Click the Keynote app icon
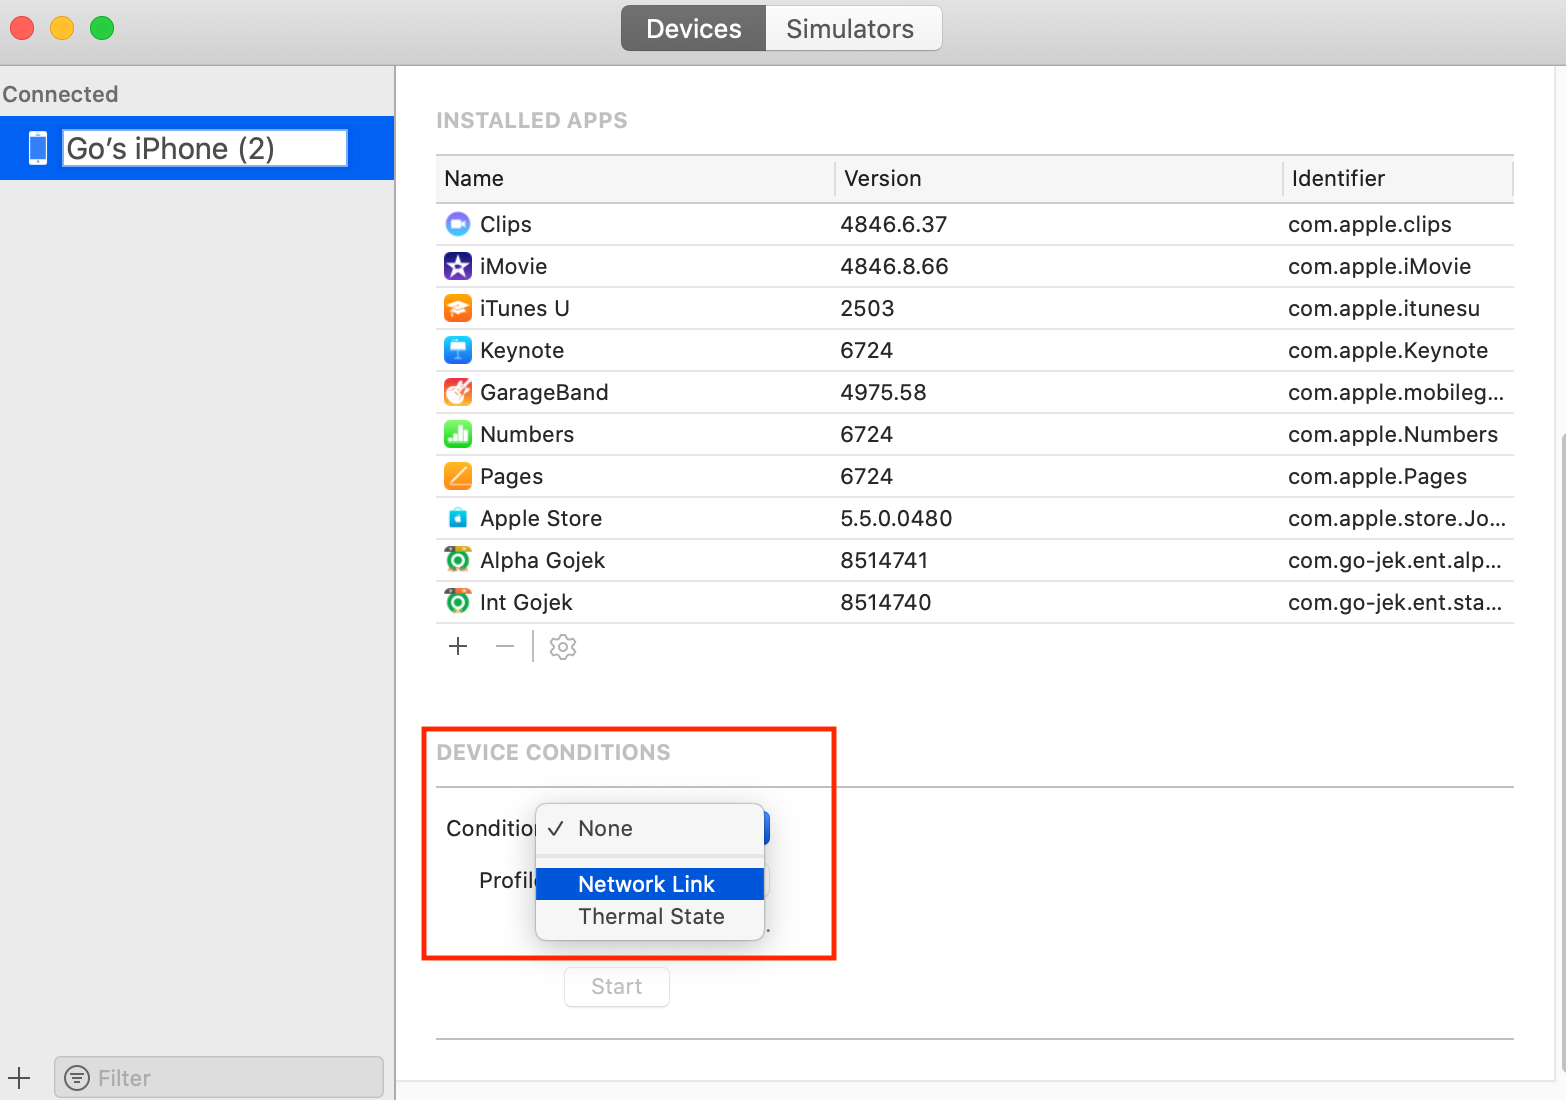Screen dimensions: 1566x1100 click(x=458, y=350)
